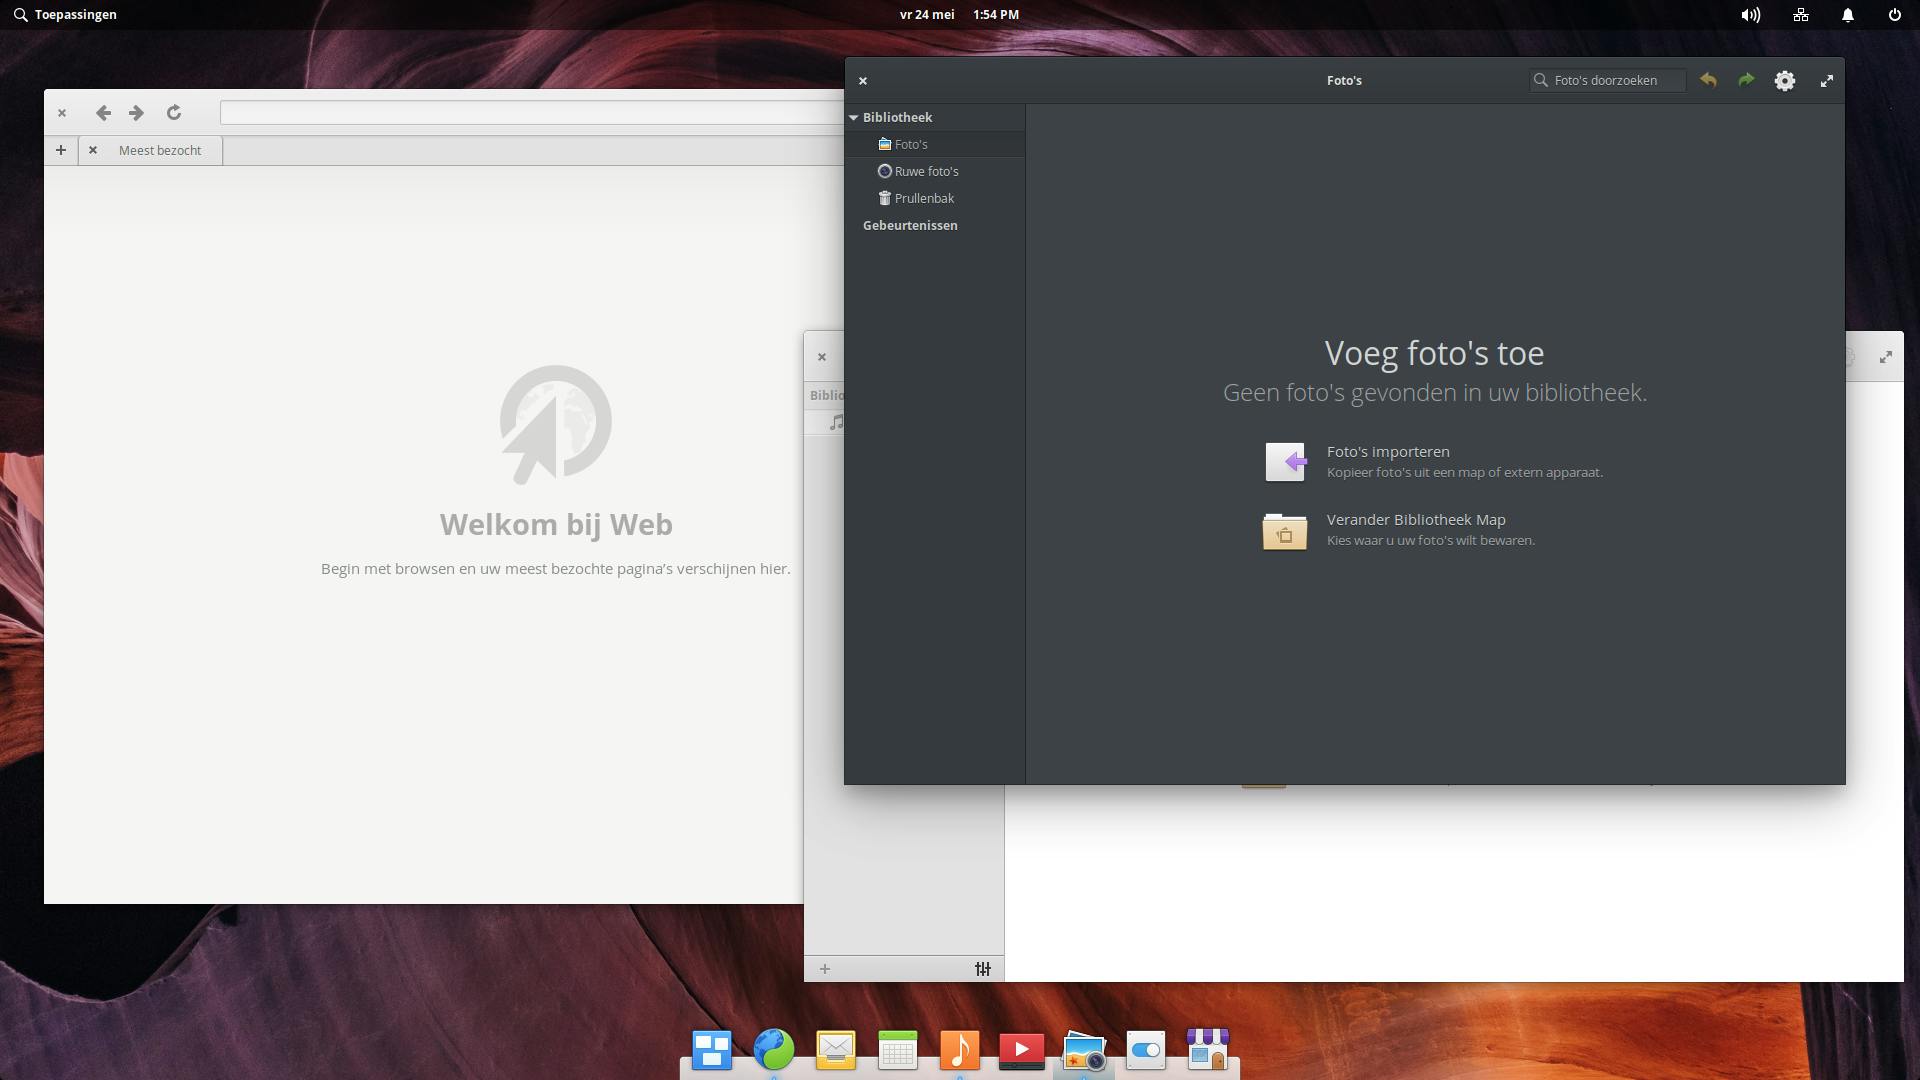
Task: Click the Foto's doorzoeken search field
Action: (x=1606, y=80)
